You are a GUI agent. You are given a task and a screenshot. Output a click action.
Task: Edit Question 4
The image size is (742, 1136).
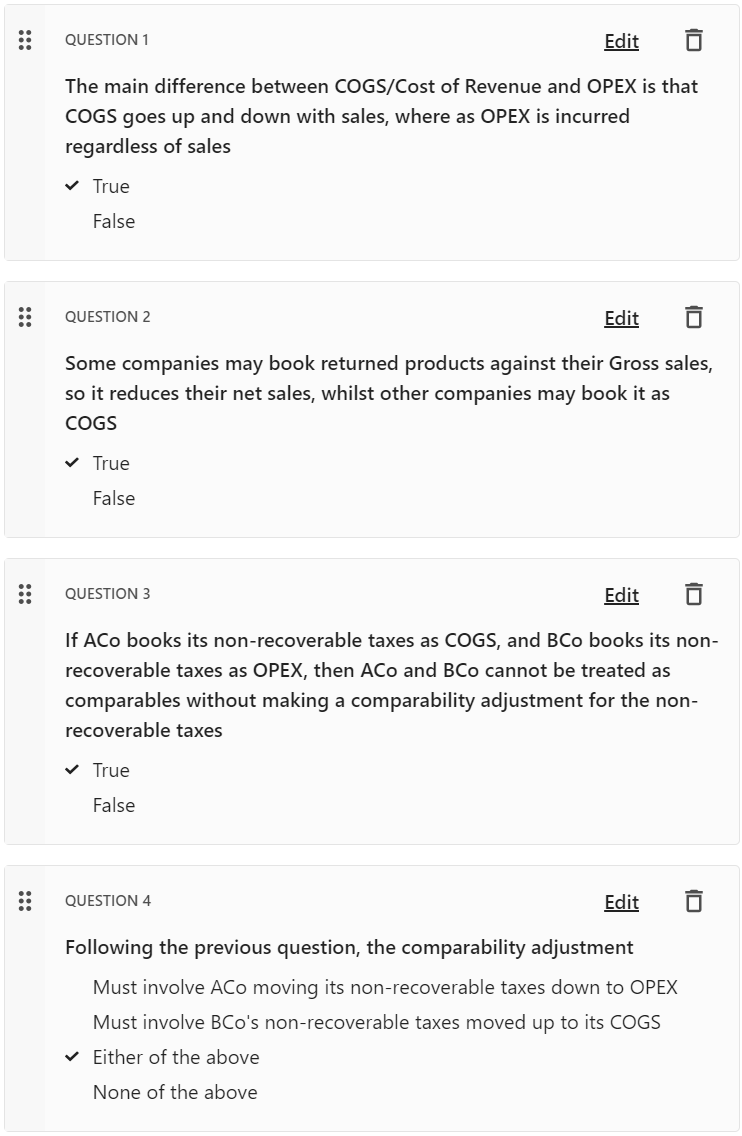(x=622, y=902)
